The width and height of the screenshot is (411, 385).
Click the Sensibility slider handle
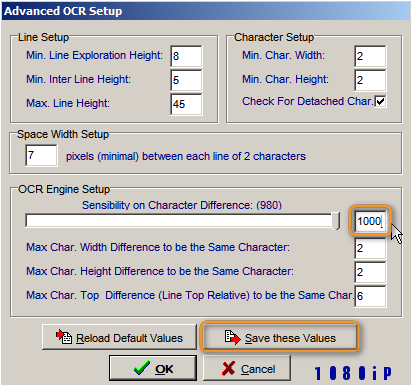336,221
